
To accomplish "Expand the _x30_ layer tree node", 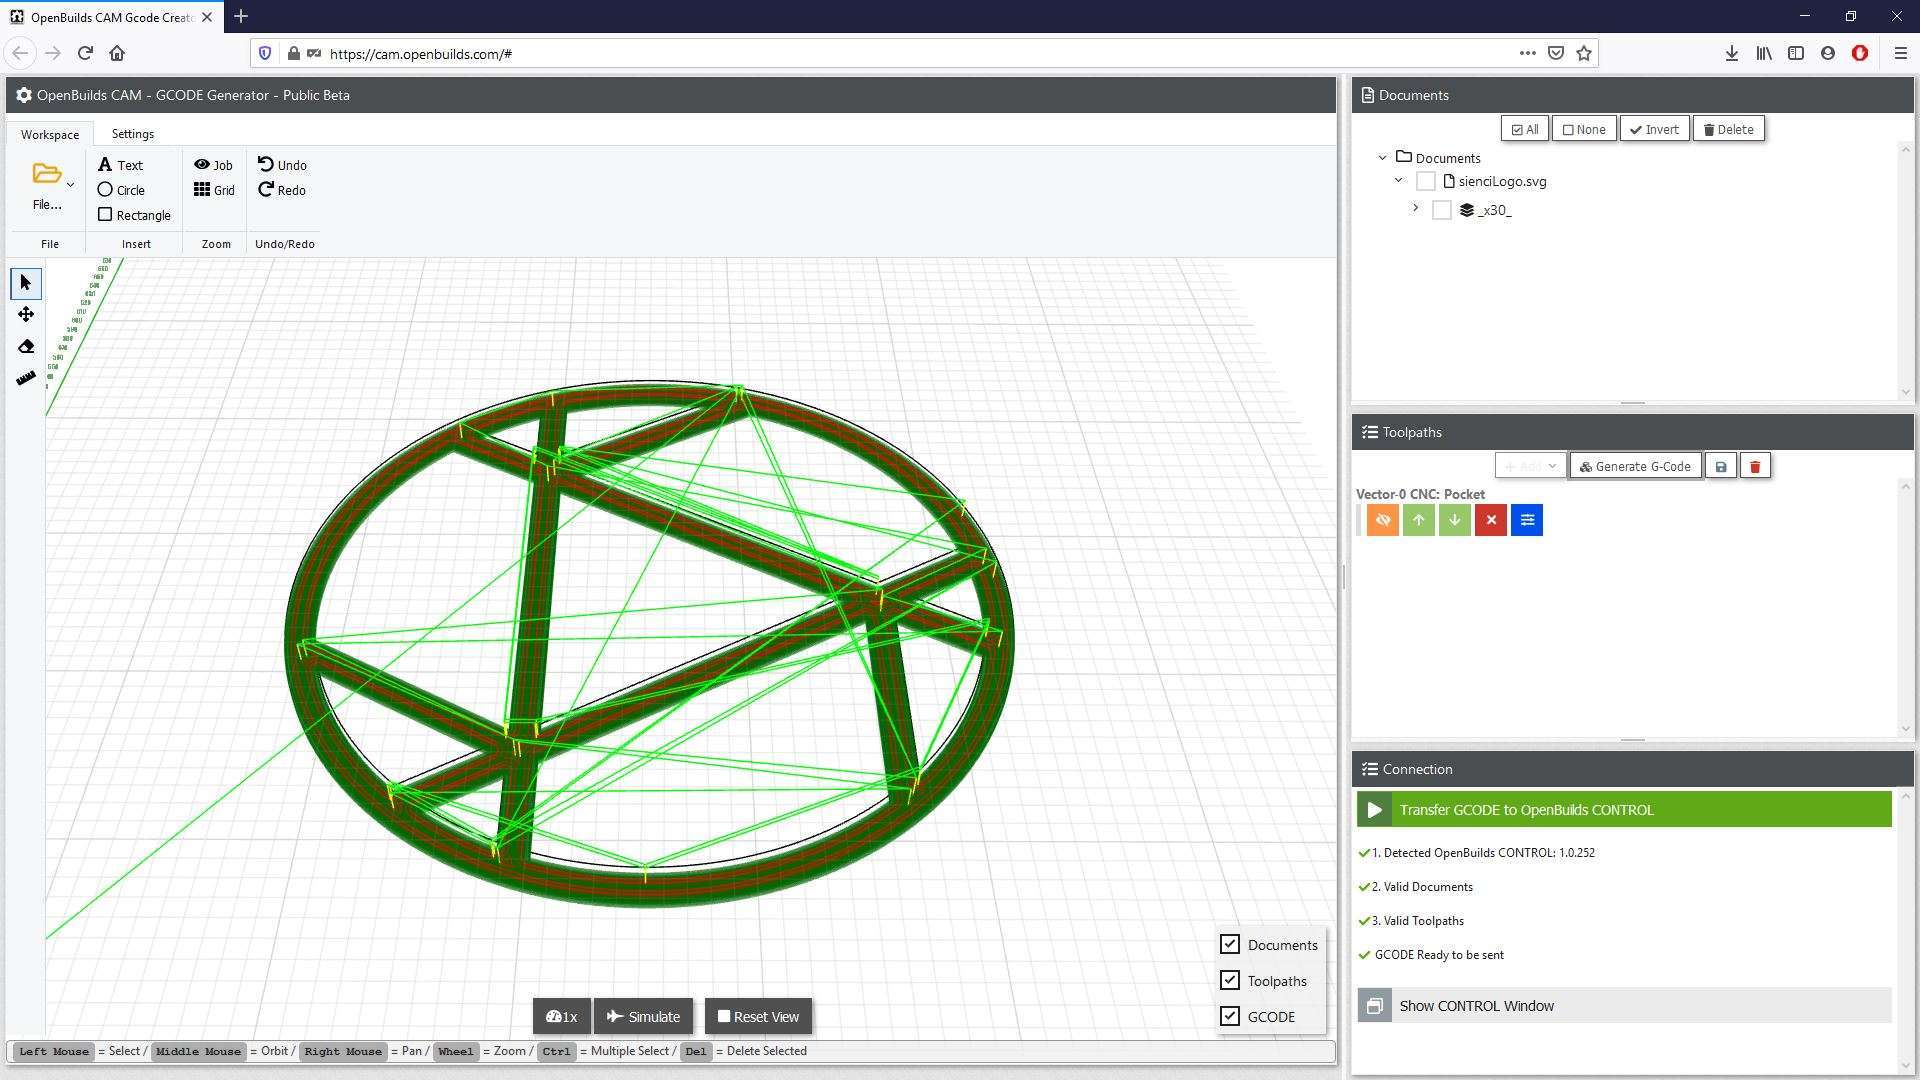I will pyautogui.click(x=1415, y=208).
